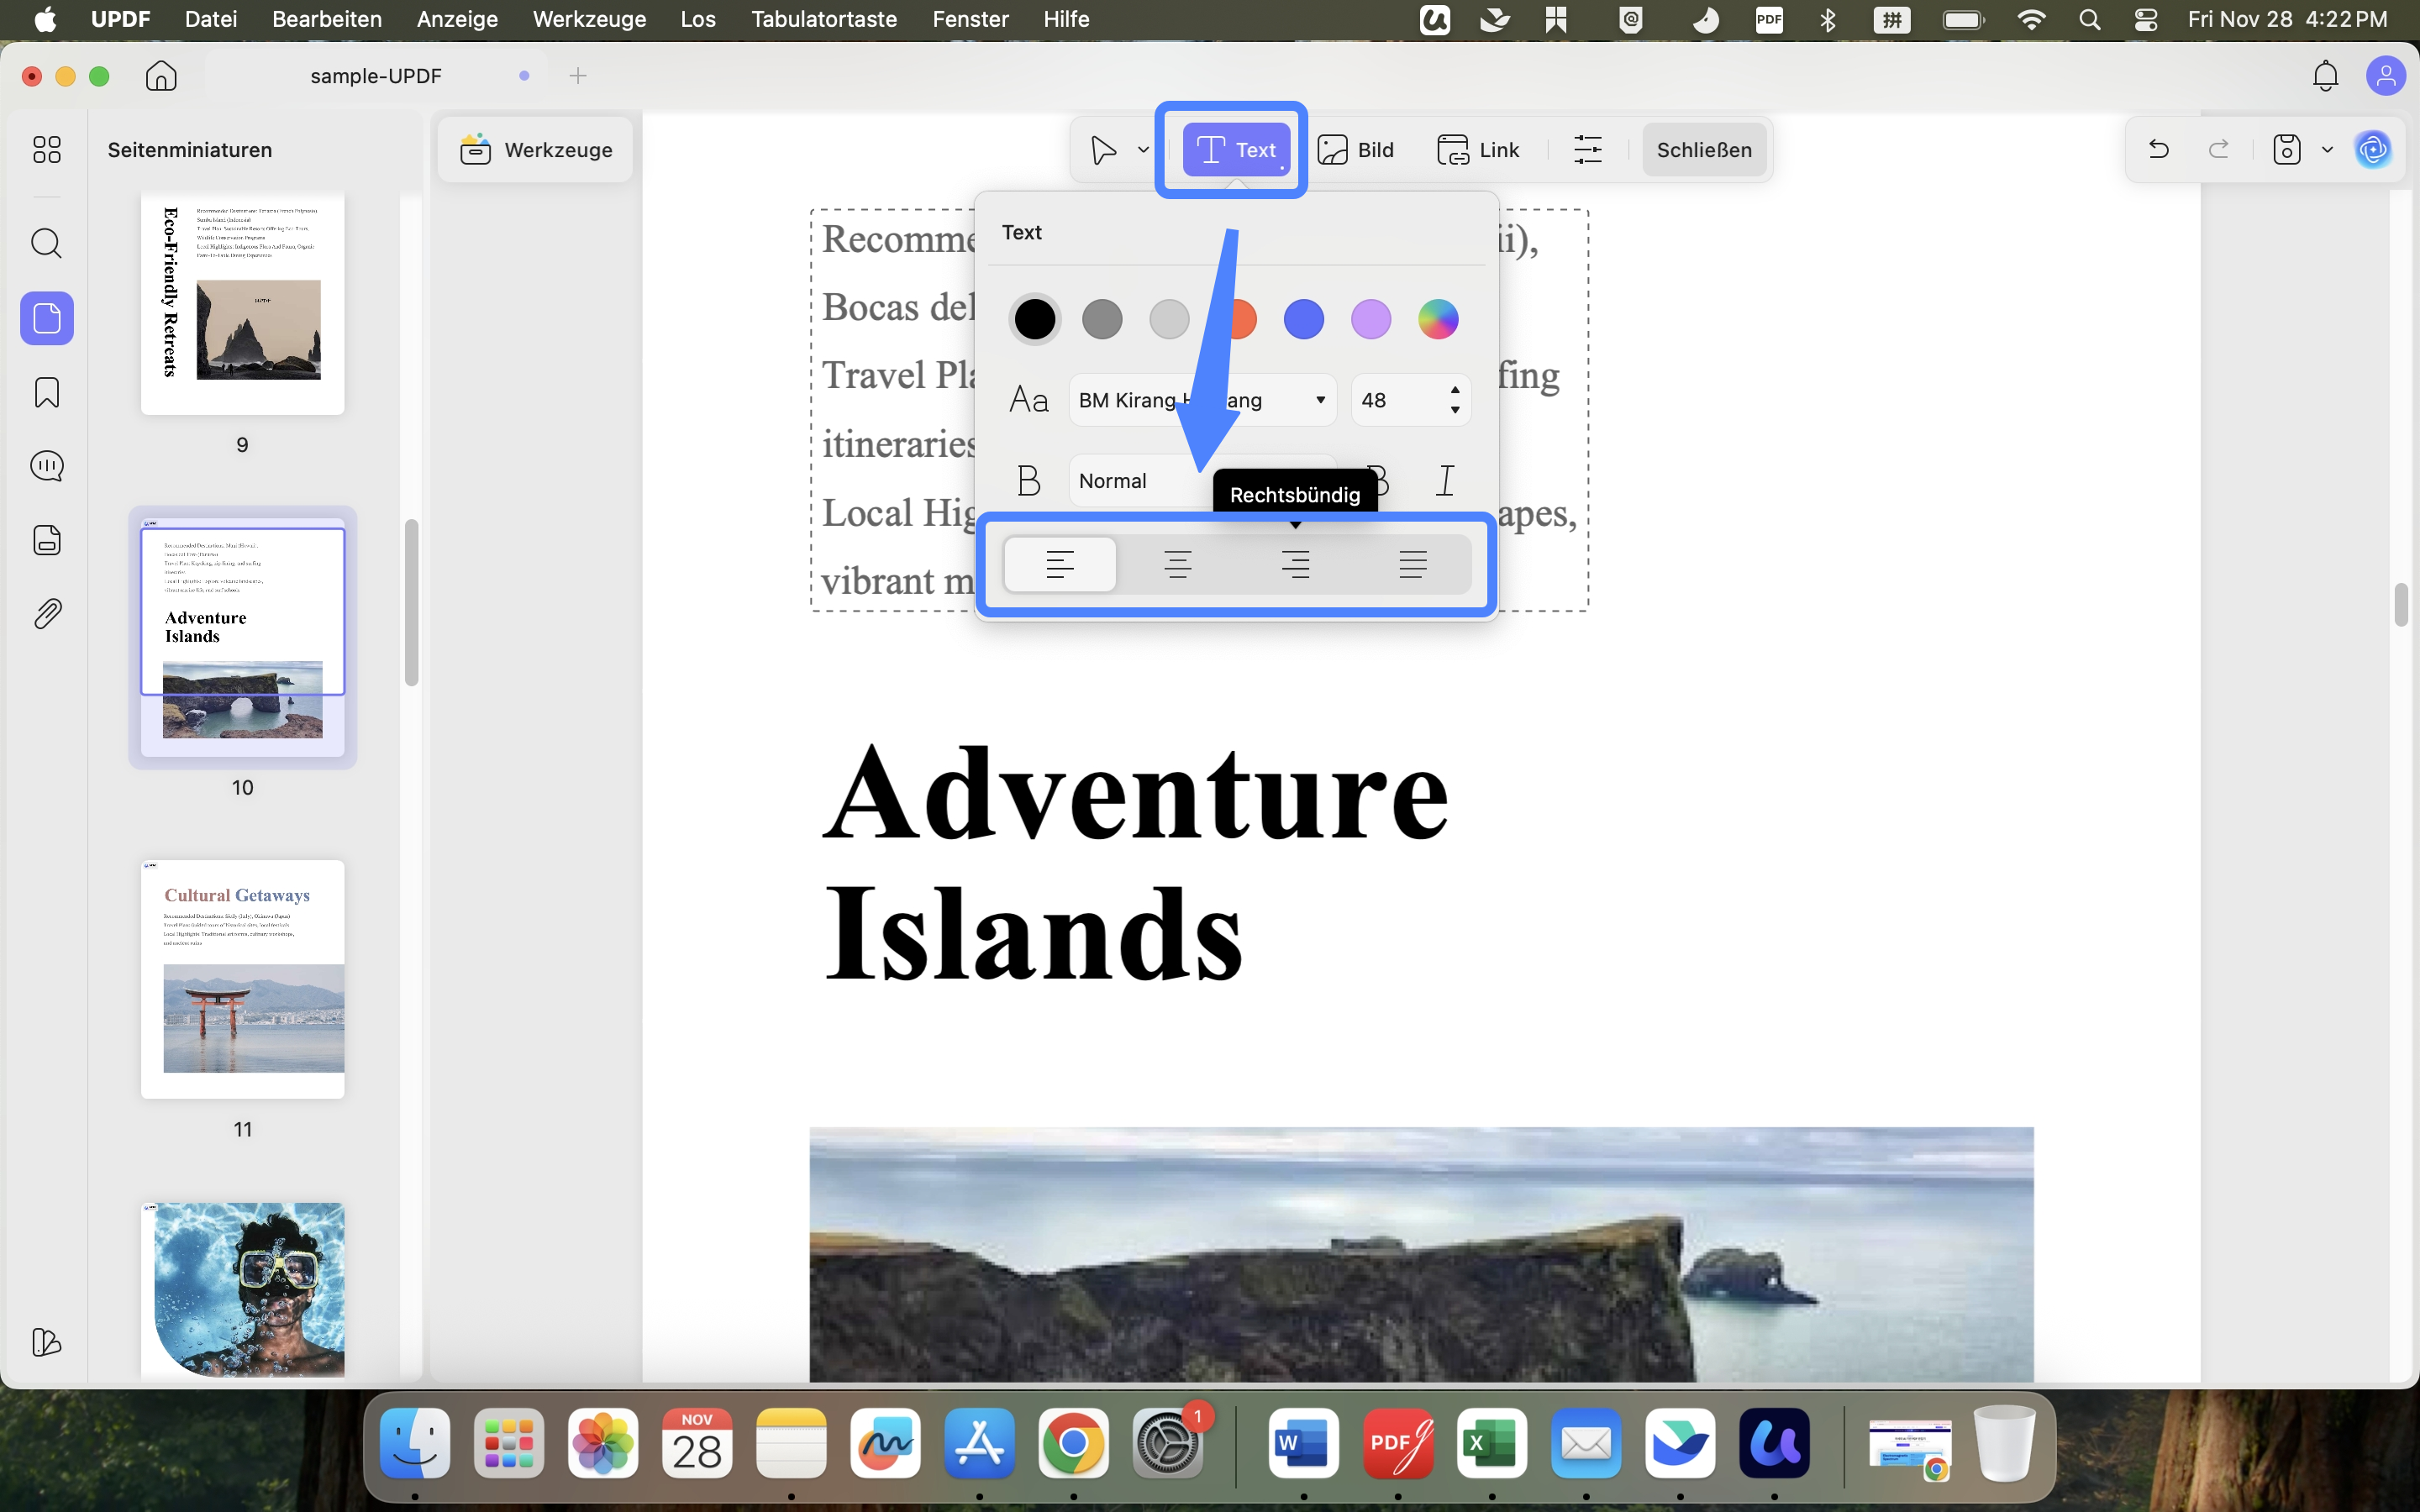Open the attachments panel

[x=46, y=613]
